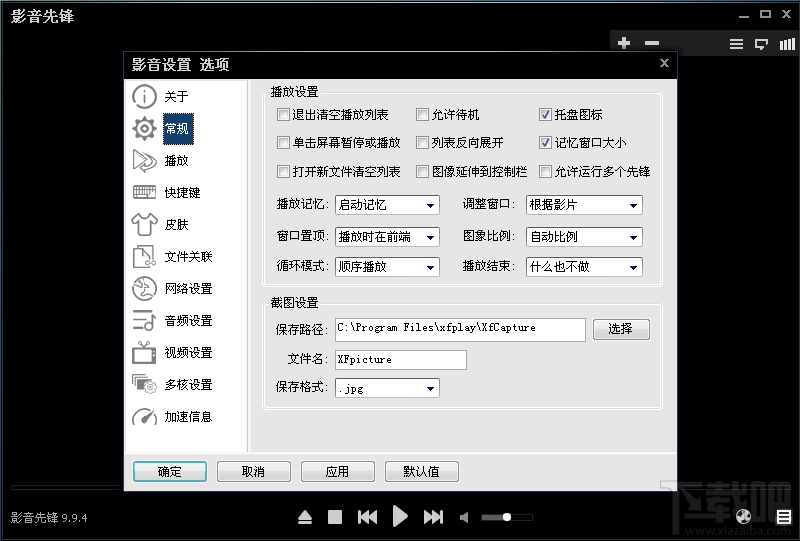Click the 应用 button
Viewport: 800px width, 541px height.
337,472
